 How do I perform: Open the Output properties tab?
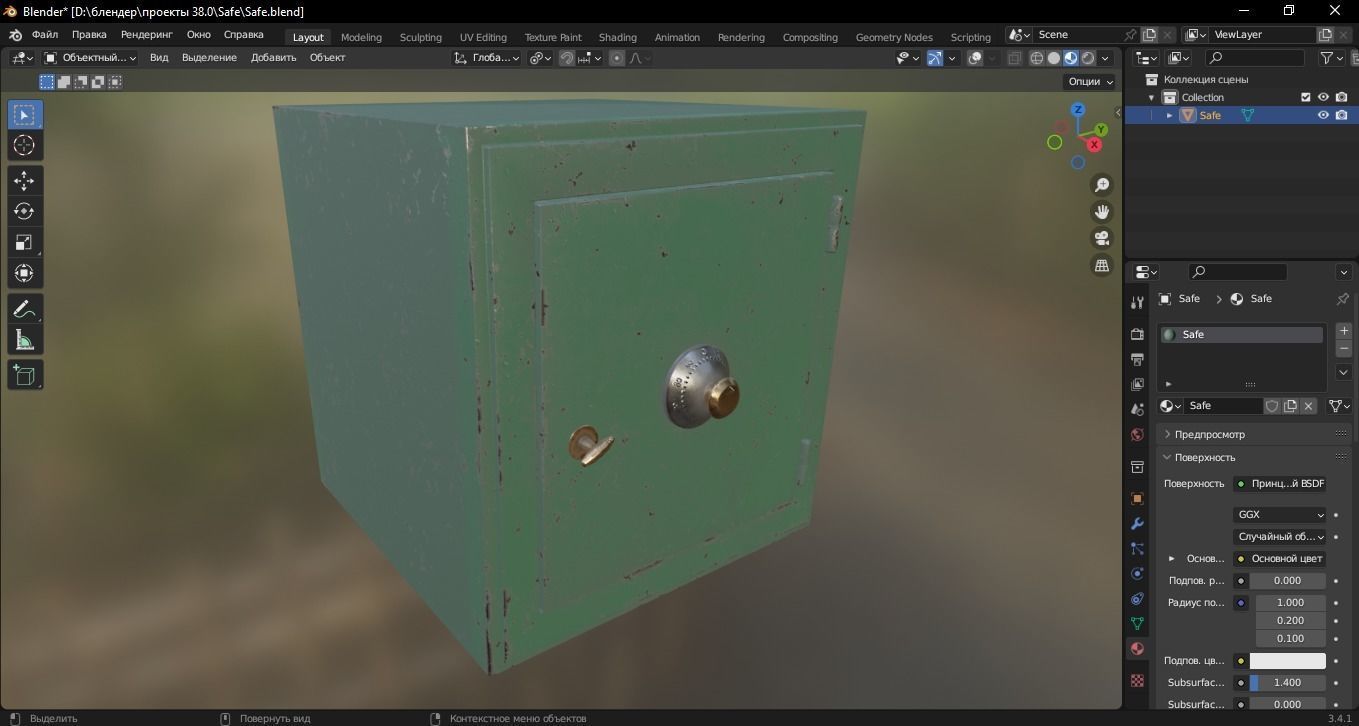[1137, 359]
